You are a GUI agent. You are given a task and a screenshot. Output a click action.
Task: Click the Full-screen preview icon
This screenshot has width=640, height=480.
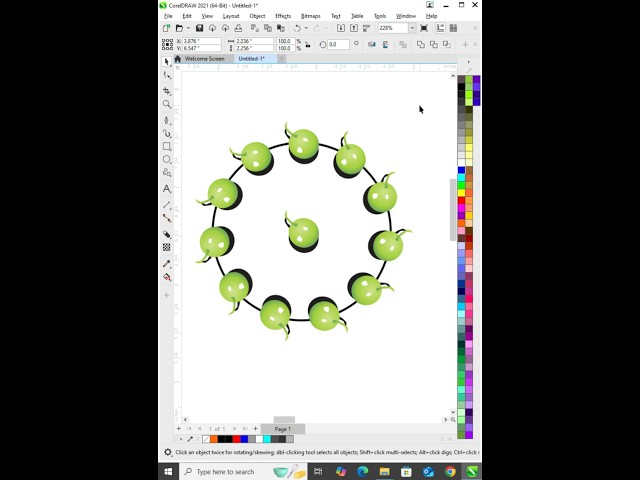(424, 28)
